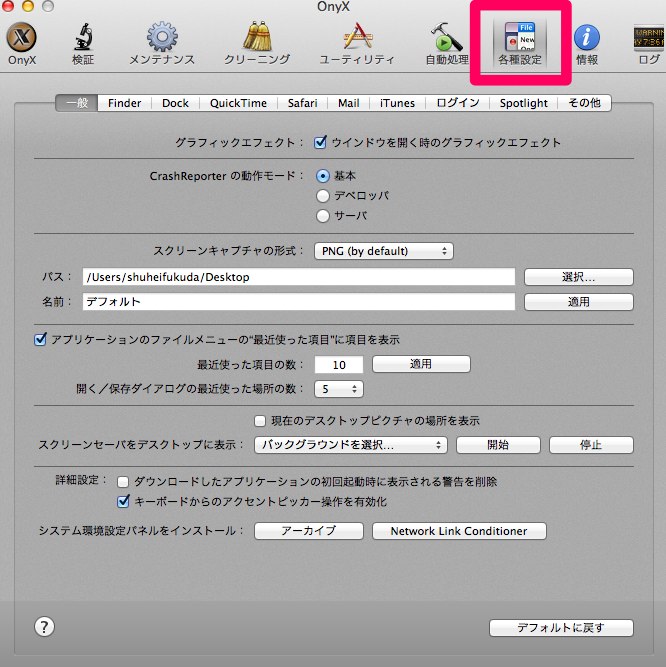Viewport: 666px width, 667px height.
Task: Switch to the Dock tab
Action: pyautogui.click(x=175, y=103)
